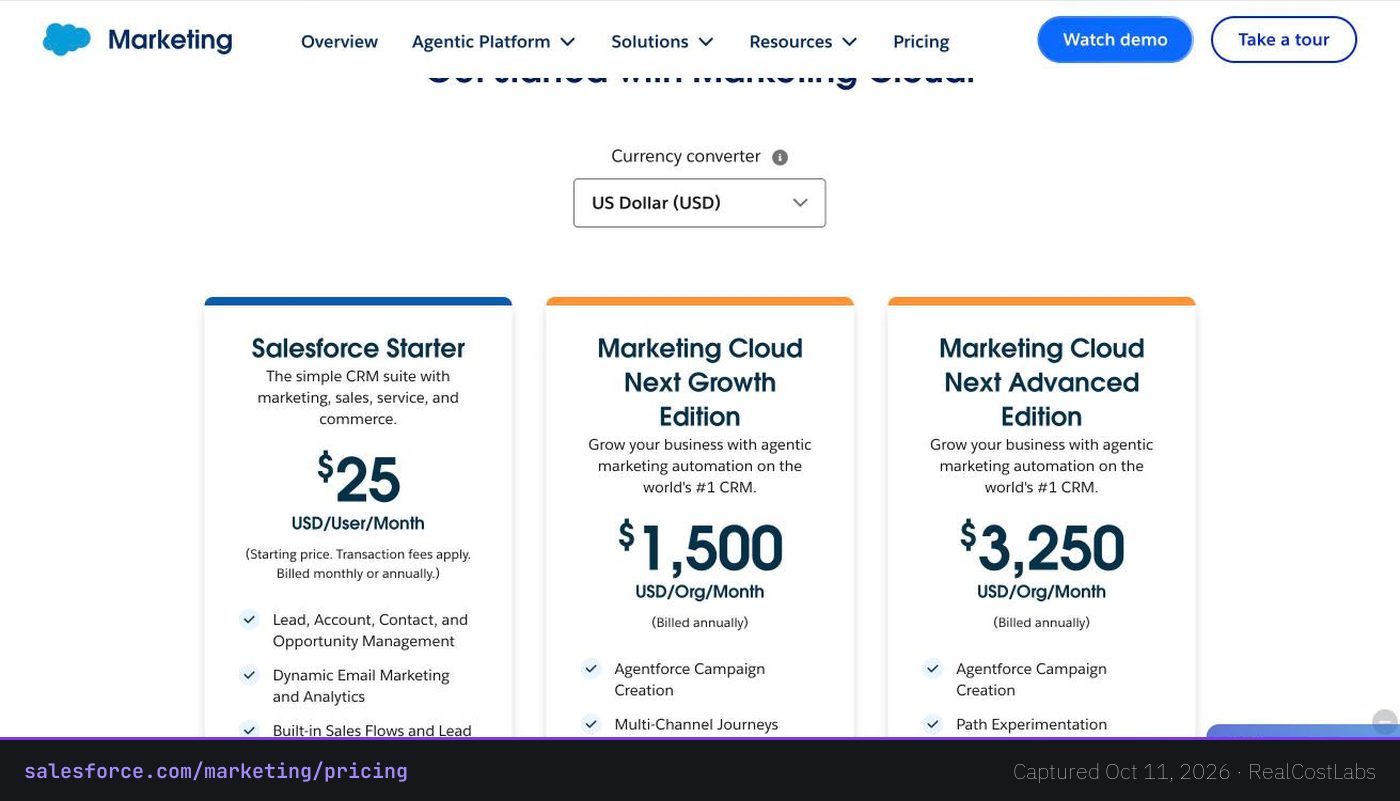
Task: Click the Marketing brand title
Action: click(170, 40)
